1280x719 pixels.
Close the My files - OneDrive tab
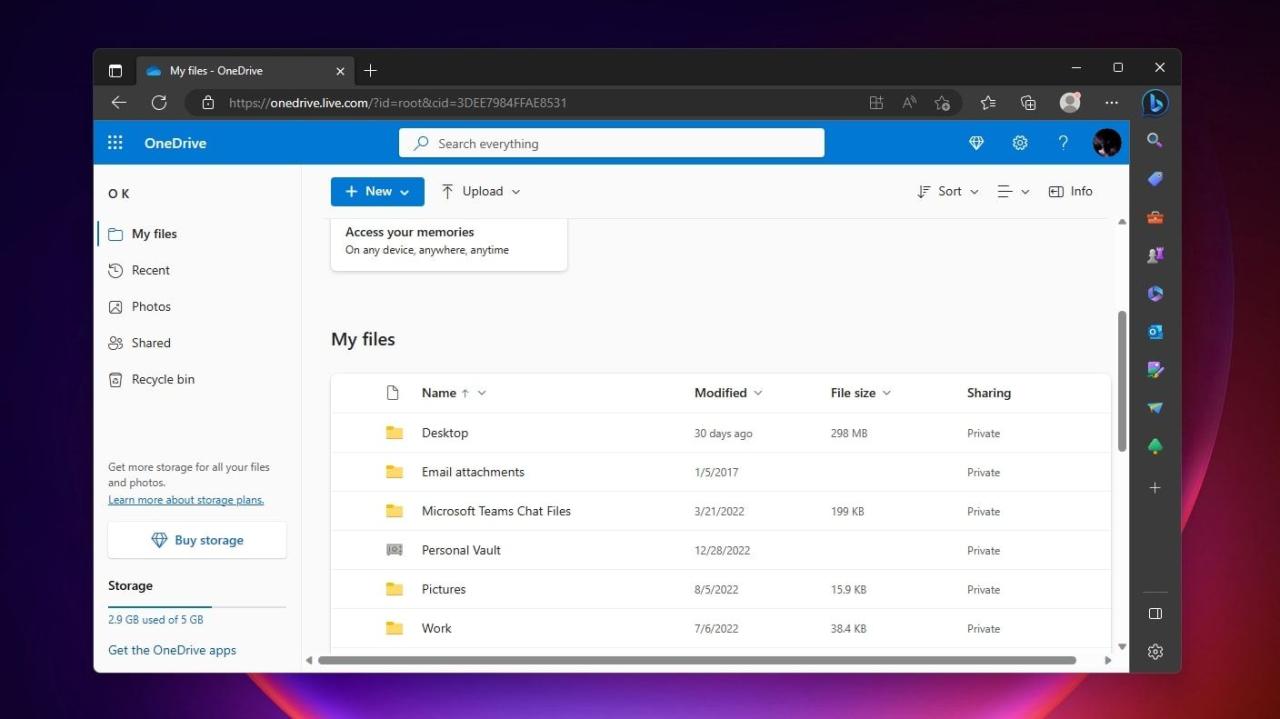coord(340,71)
